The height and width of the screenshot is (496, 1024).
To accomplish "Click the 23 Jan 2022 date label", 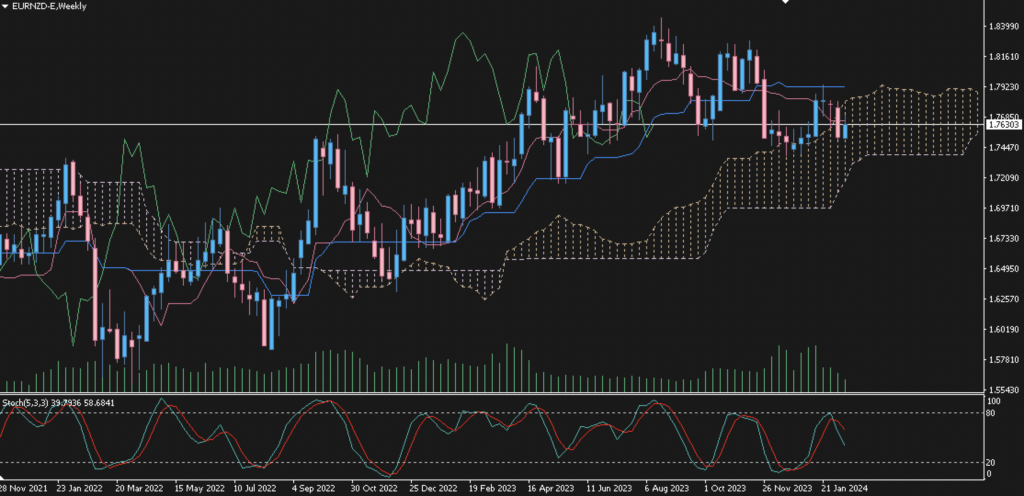I will [x=79, y=488].
